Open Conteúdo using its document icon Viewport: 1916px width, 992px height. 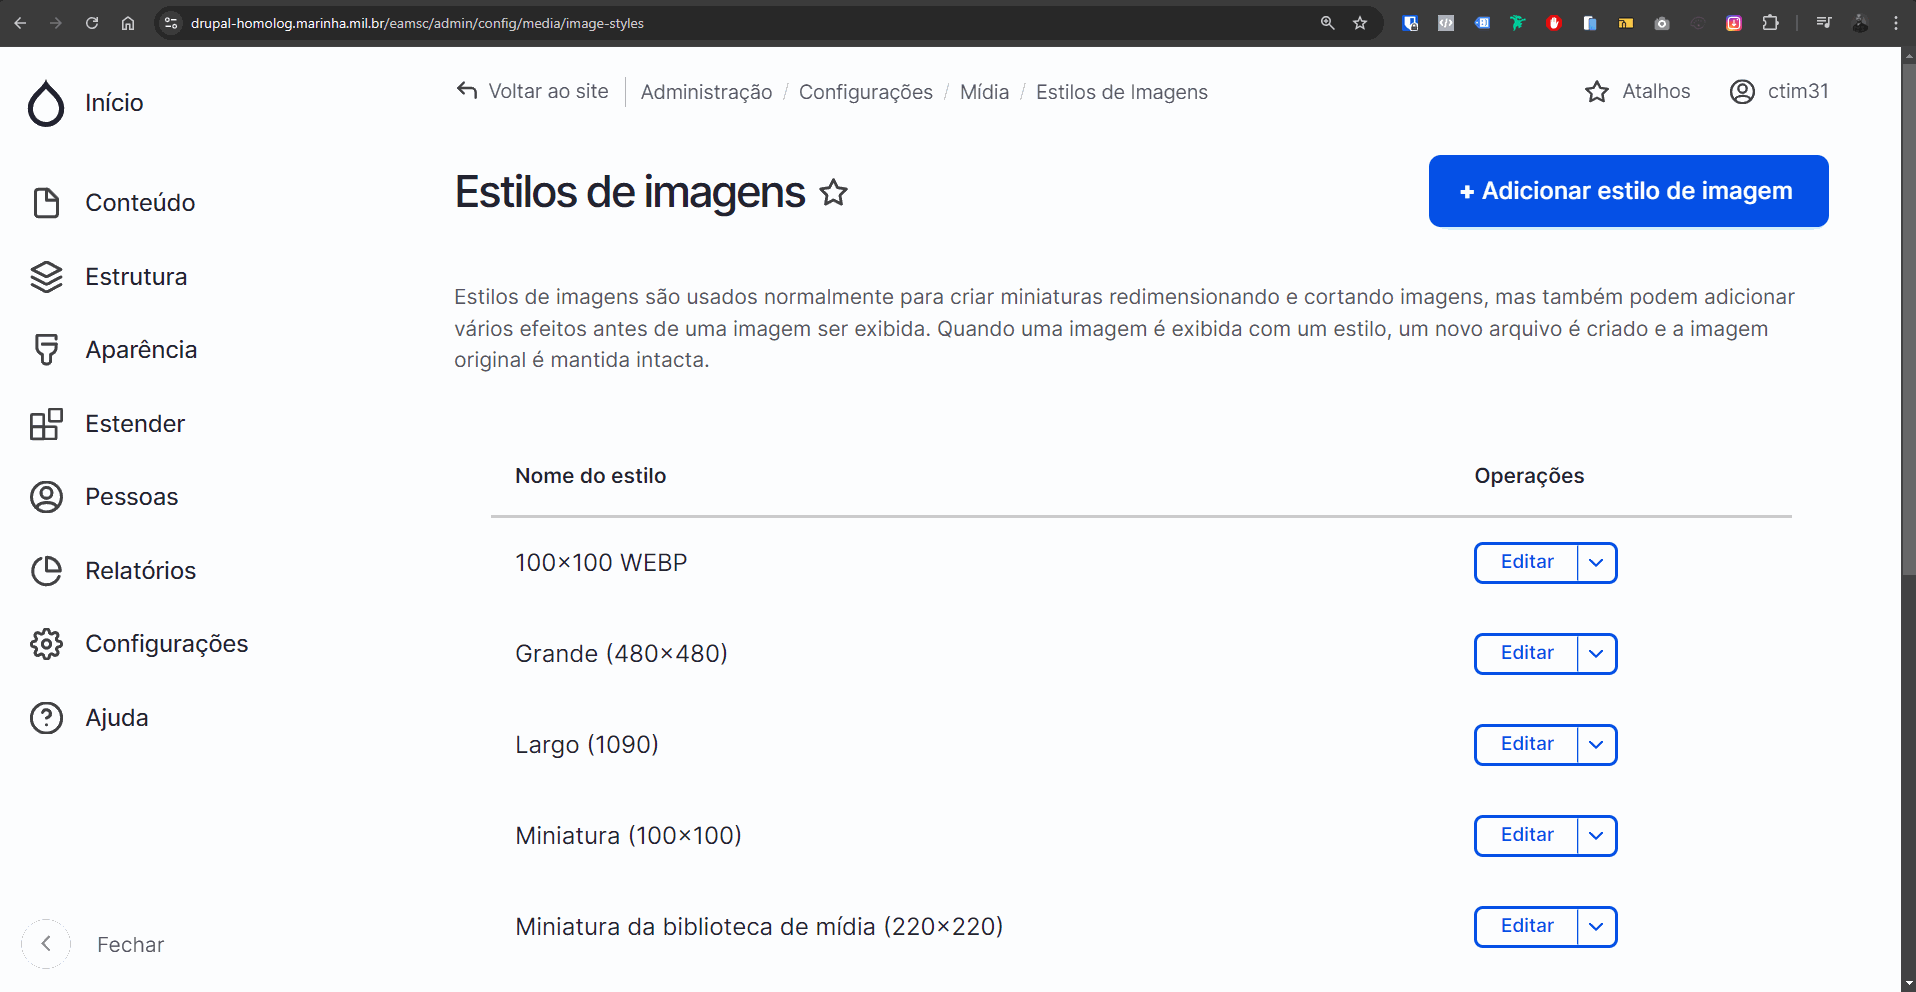[46, 203]
